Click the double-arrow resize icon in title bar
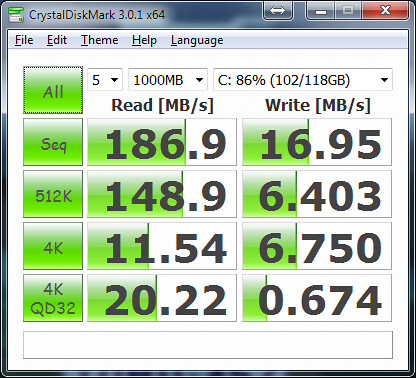416x378 pixels. (x=278, y=10)
